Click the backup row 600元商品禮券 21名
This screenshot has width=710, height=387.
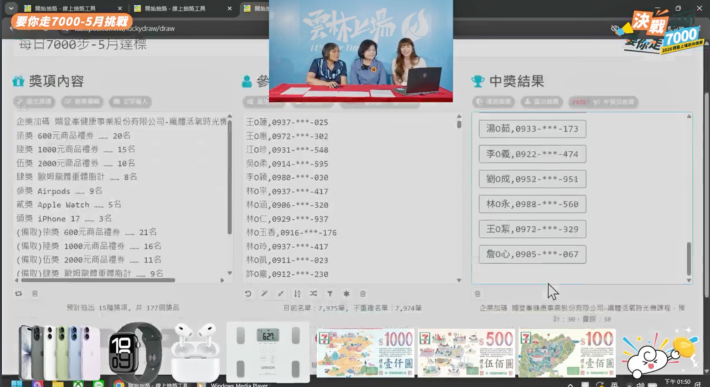pyautogui.click(x=87, y=232)
